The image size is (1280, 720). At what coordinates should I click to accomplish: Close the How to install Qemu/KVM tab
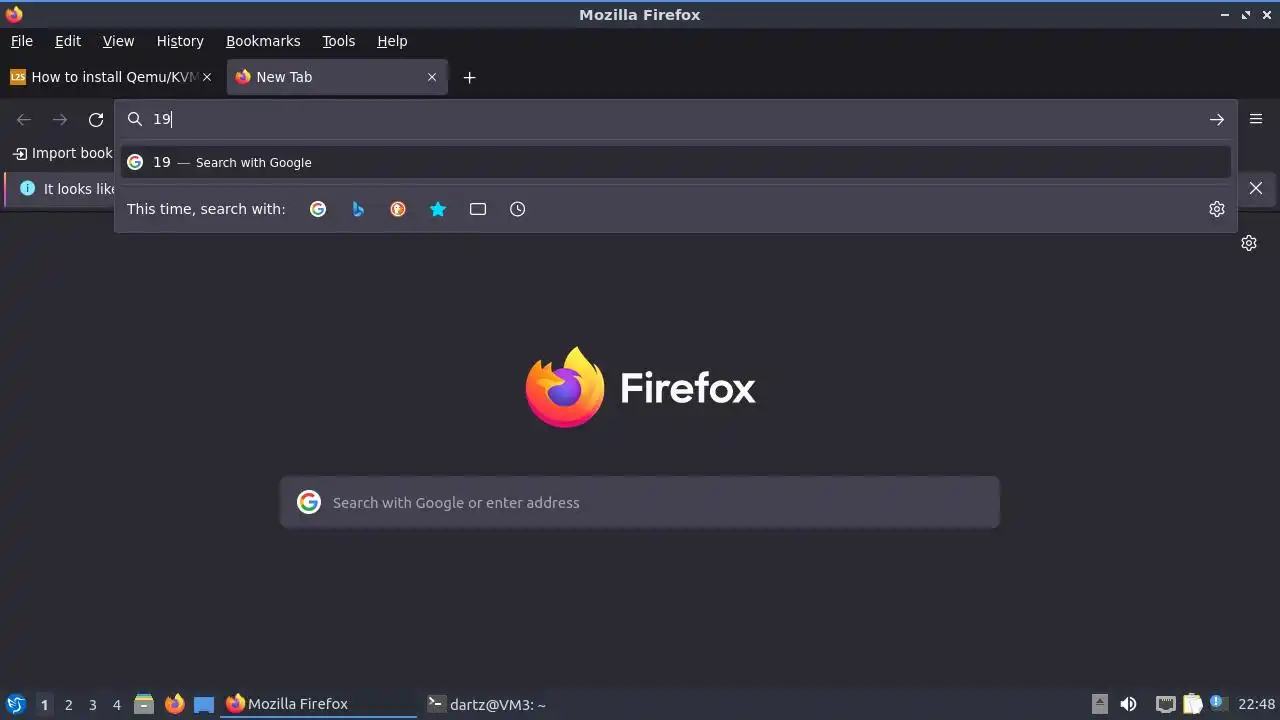click(207, 77)
